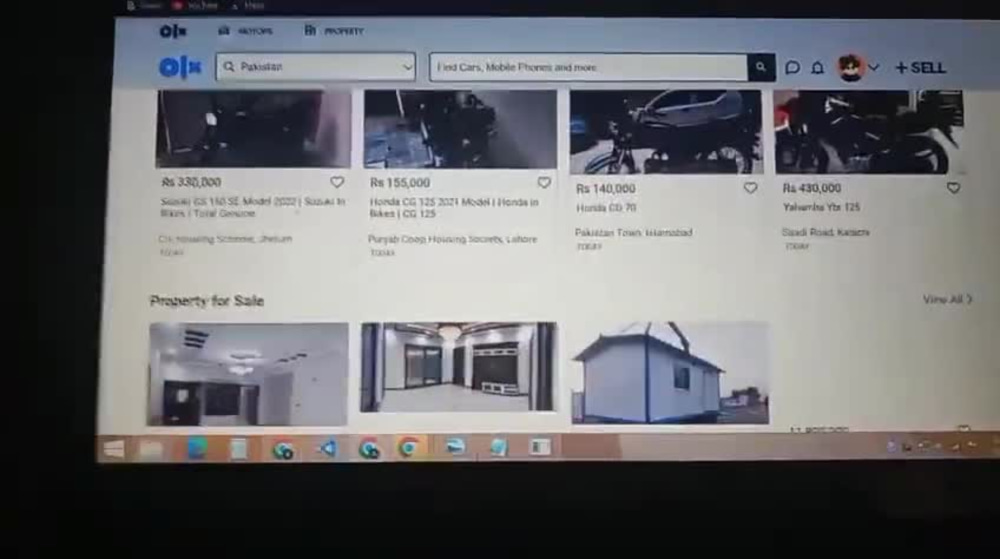The width and height of the screenshot is (1000, 559).
Task: Click the small OLX logo in top strip
Action: click(172, 31)
